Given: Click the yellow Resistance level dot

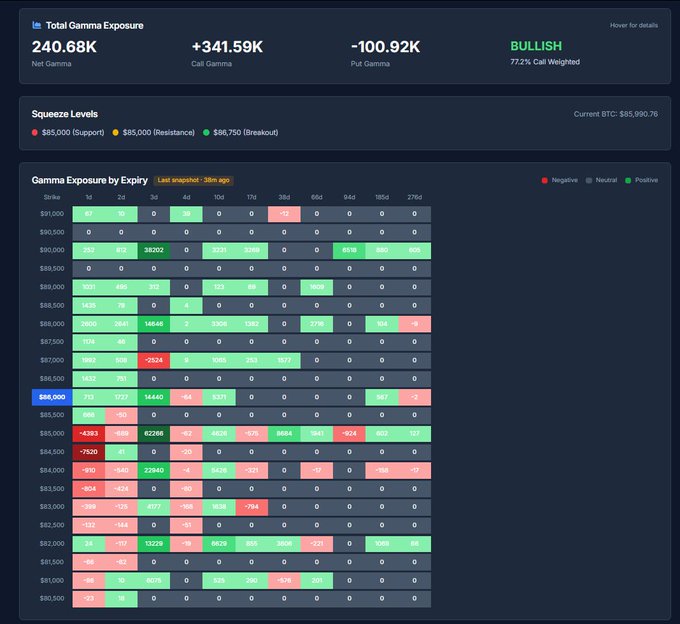Looking at the screenshot, I should click(115, 132).
